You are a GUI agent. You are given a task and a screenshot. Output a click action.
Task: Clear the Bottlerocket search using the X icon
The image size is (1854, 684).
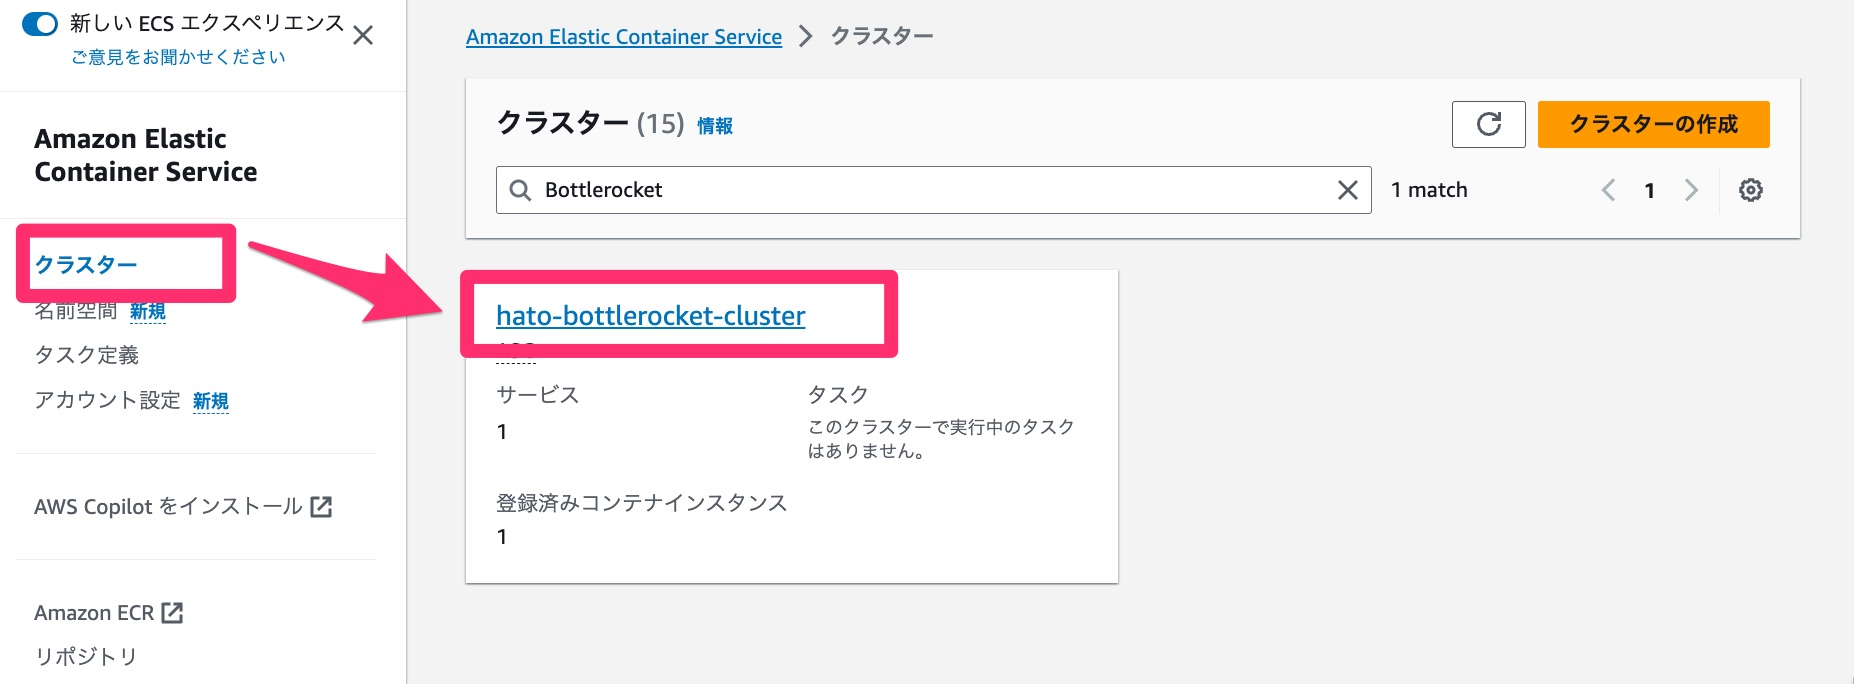(1347, 189)
